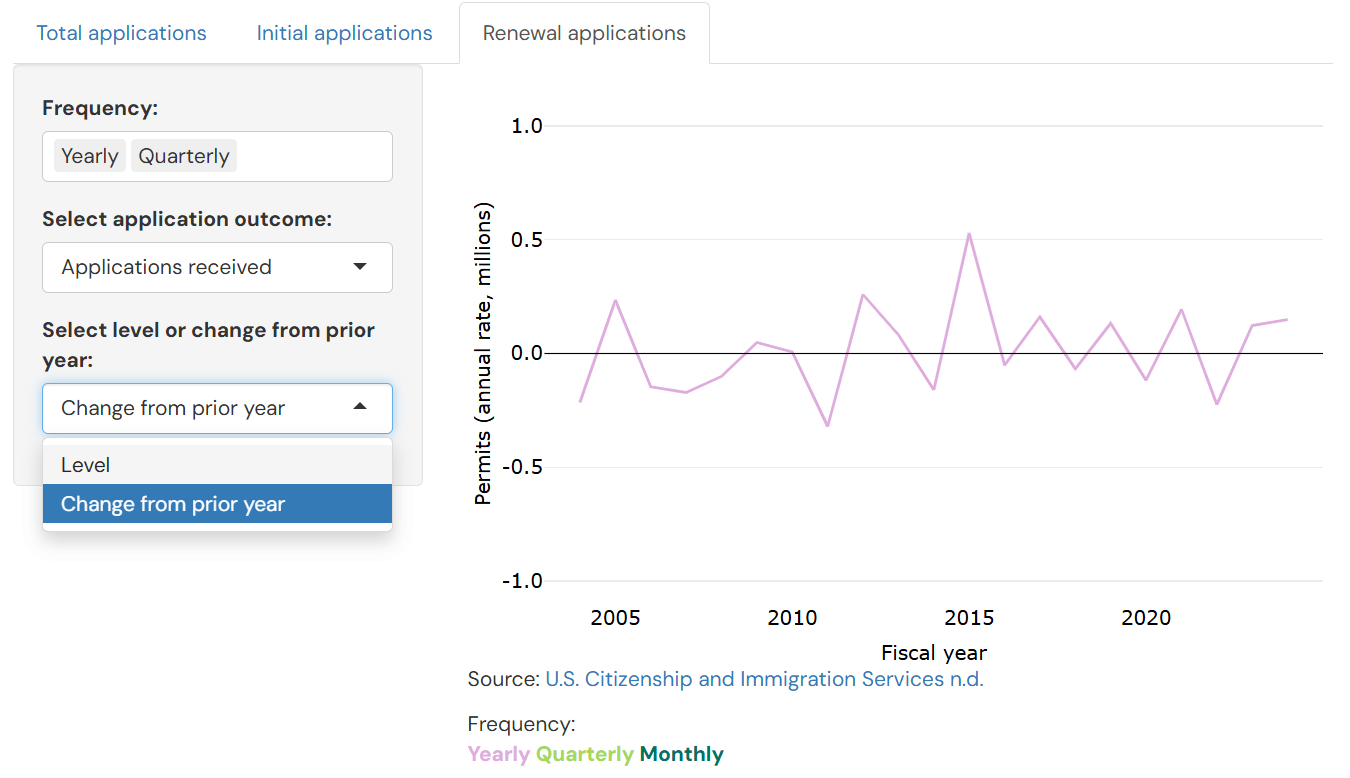
Task: Click the up caret on the open dropdown
Action: tap(360, 408)
